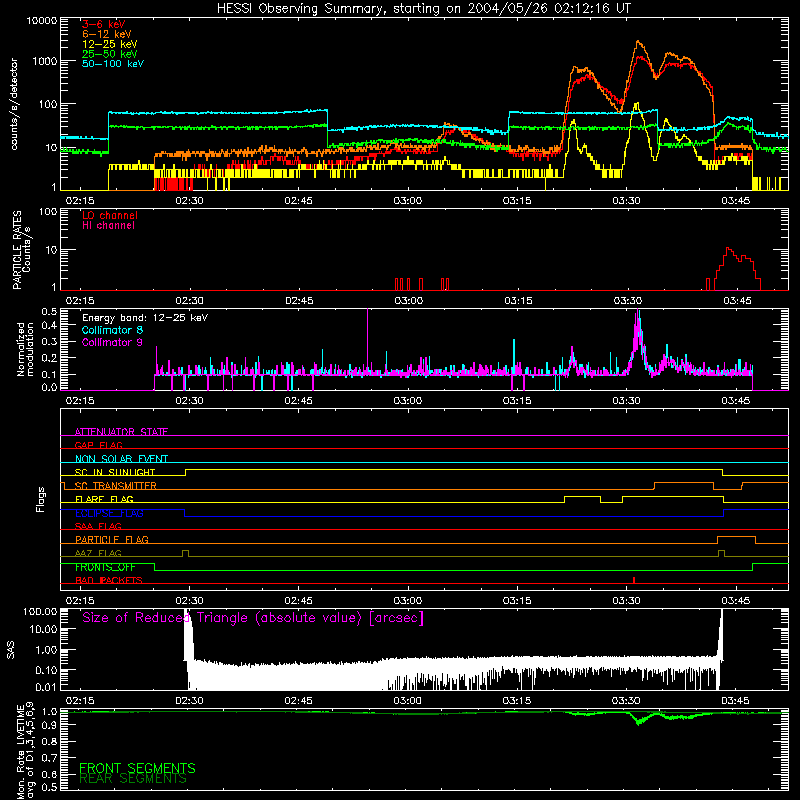Click the '10.00' tick on SAS axis
Image resolution: width=800 pixels, height=800 pixels.
pyautogui.click(x=43, y=629)
